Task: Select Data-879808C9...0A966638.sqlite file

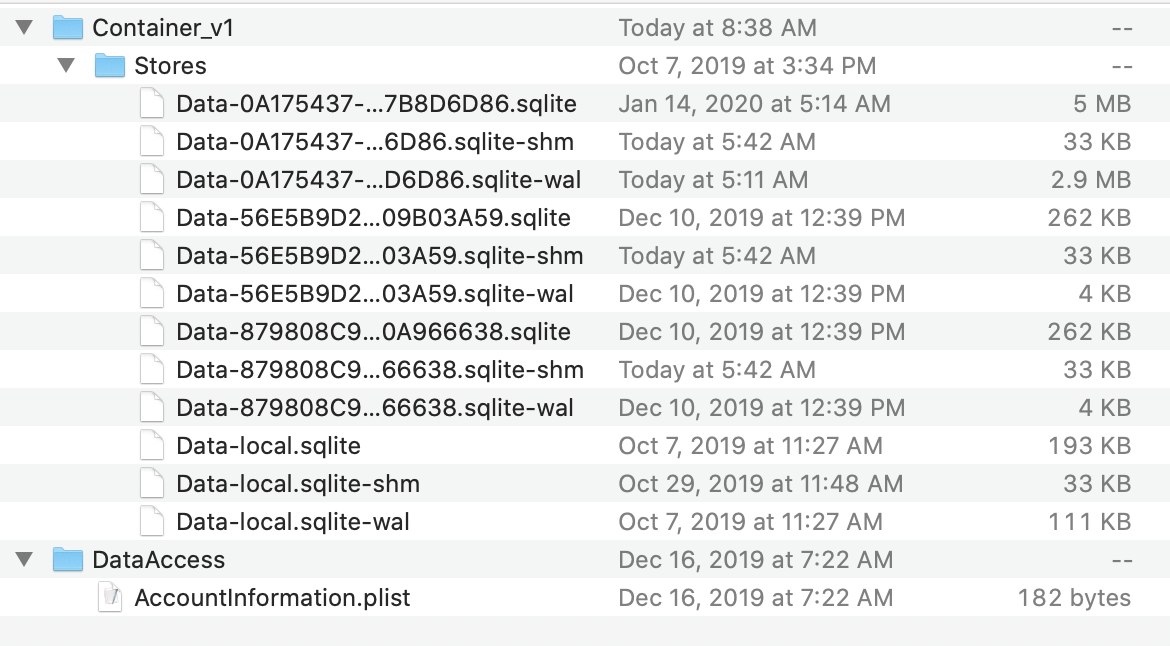Action: [x=373, y=332]
